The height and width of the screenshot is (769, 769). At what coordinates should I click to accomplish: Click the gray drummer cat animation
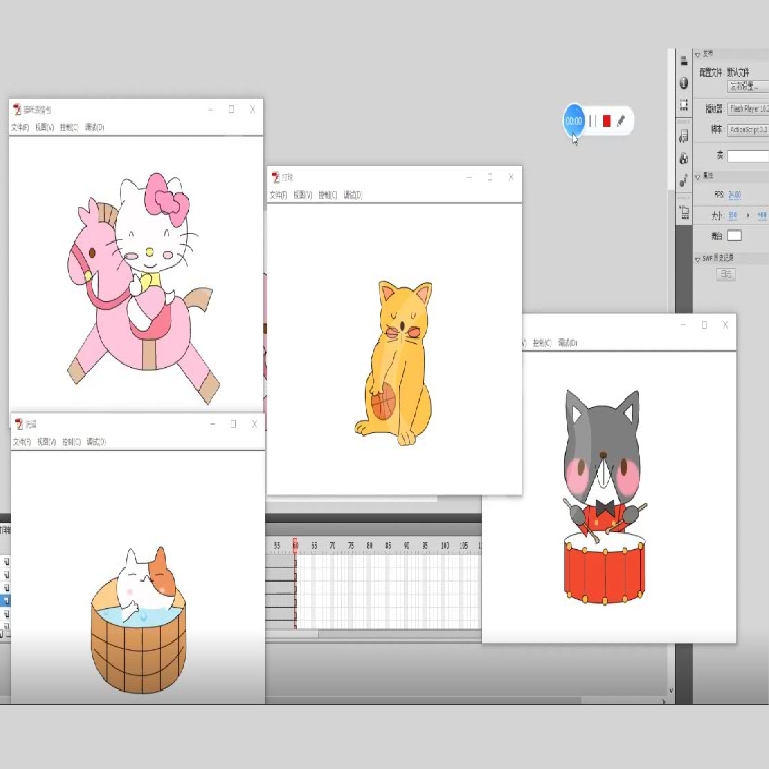[x=604, y=496]
